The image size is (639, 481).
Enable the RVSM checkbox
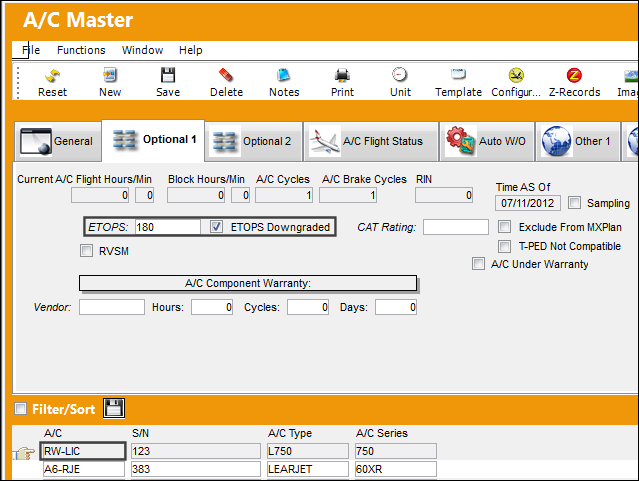point(86,251)
